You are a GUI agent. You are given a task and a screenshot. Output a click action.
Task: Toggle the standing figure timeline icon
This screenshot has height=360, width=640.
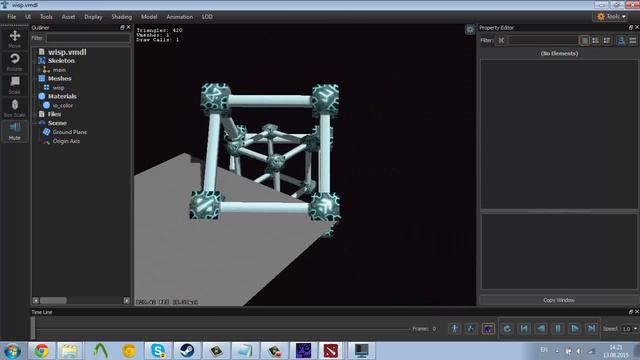[454, 329]
